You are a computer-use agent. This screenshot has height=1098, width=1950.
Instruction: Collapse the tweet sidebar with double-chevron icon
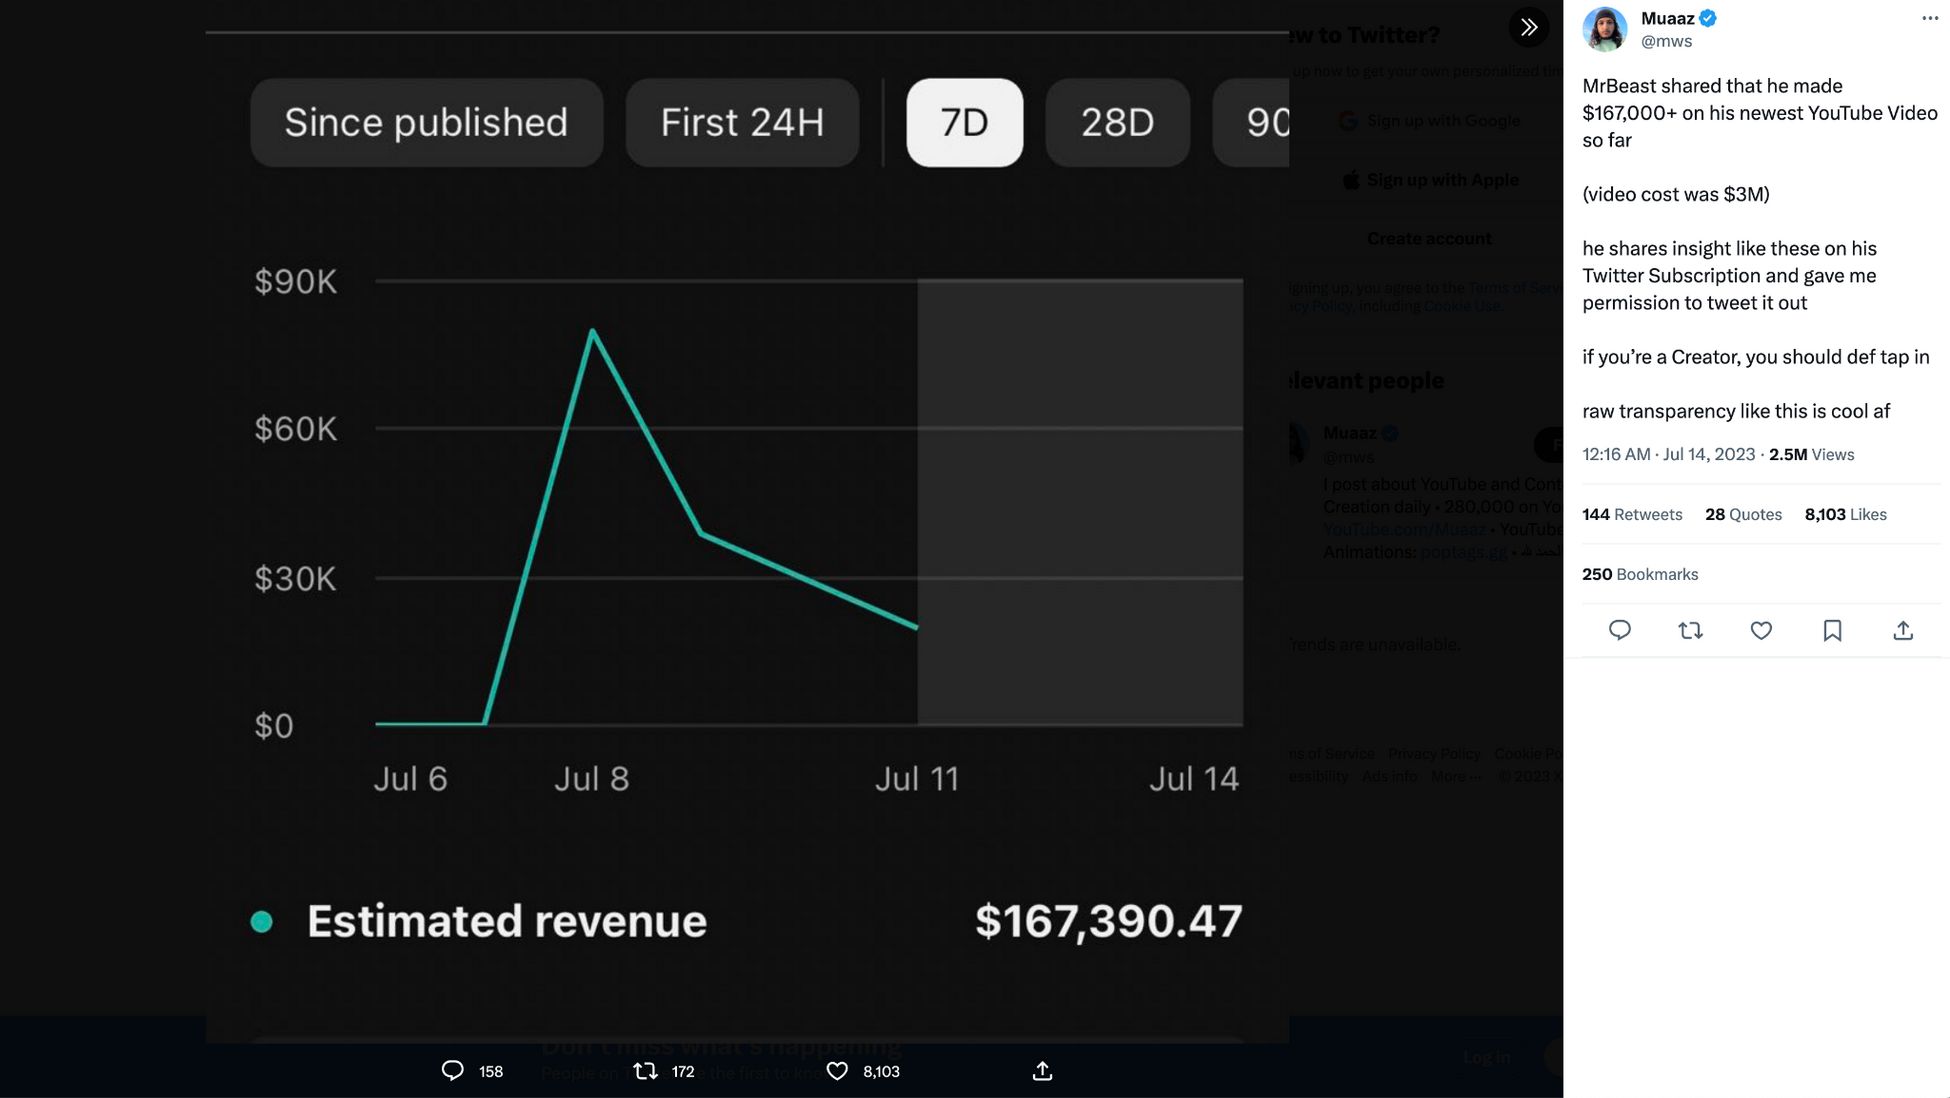(1528, 27)
